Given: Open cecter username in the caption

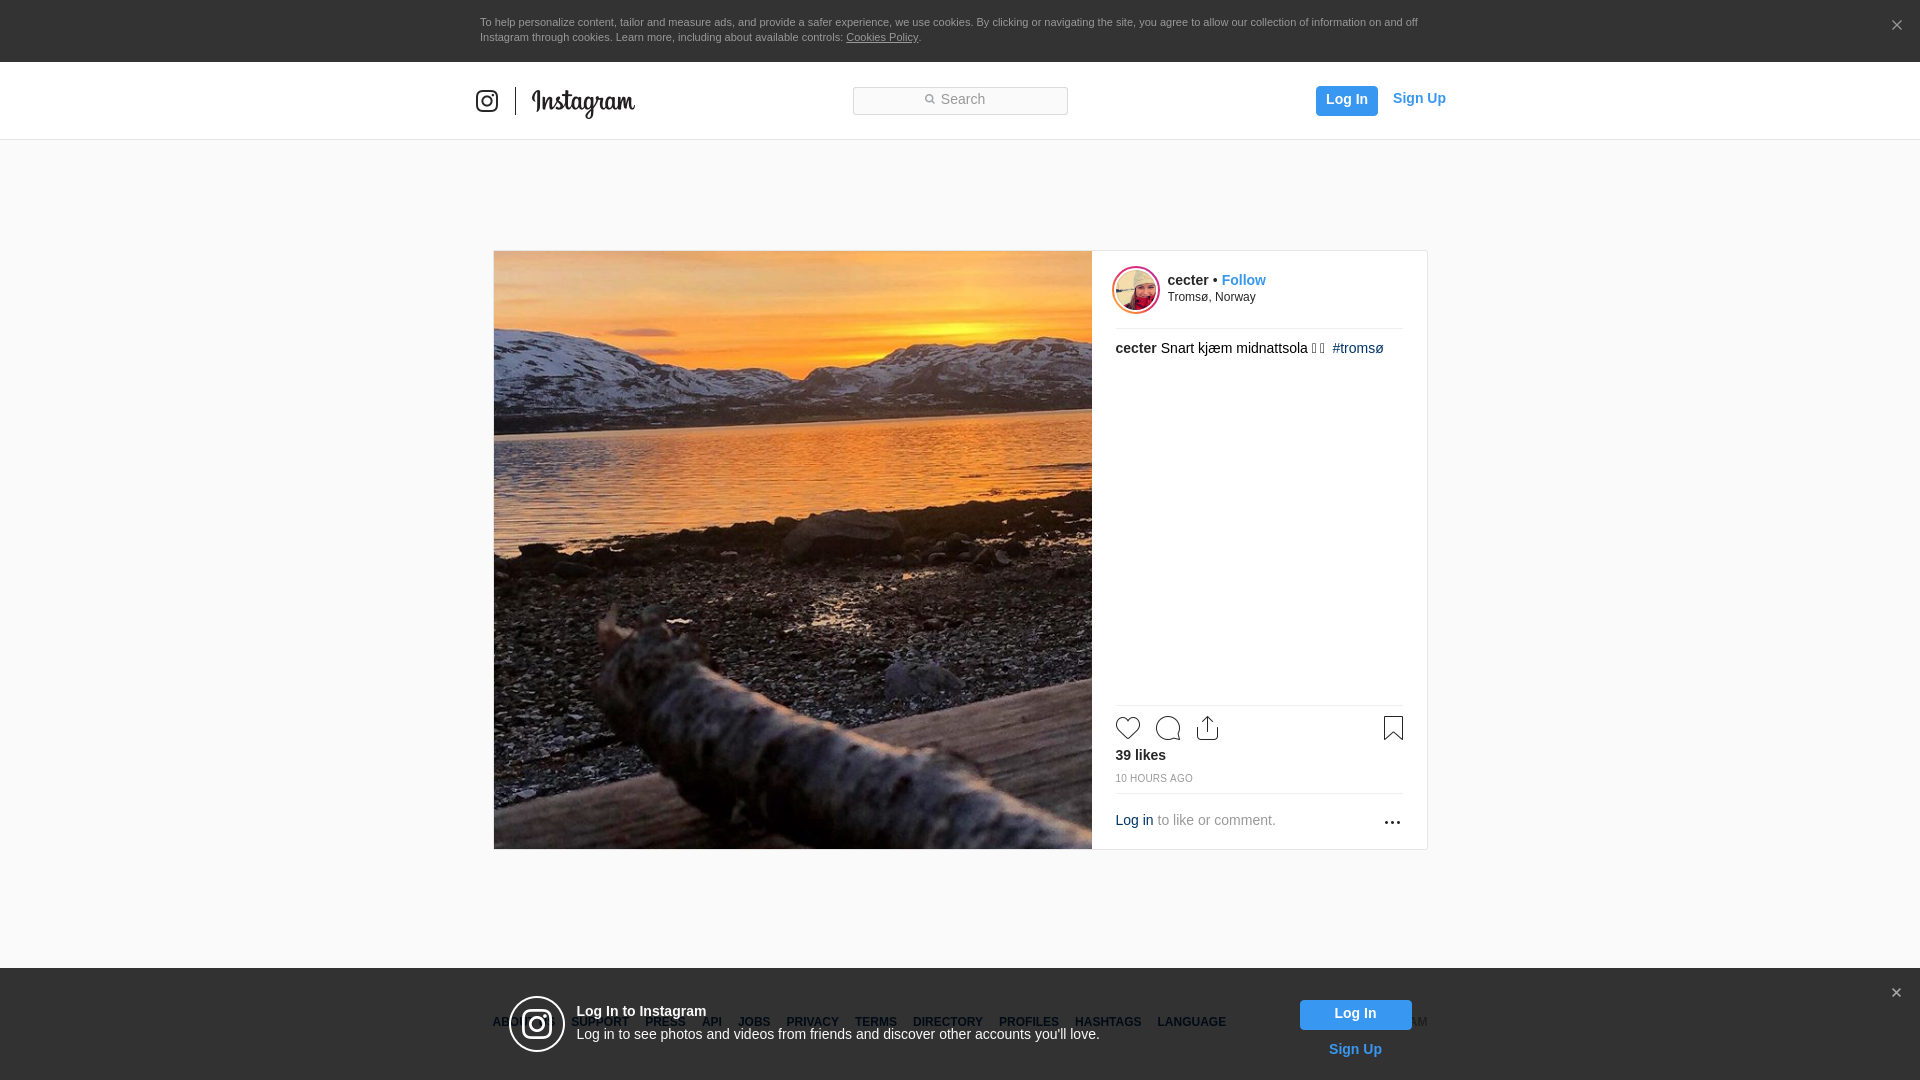Looking at the screenshot, I should (x=1136, y=348).
